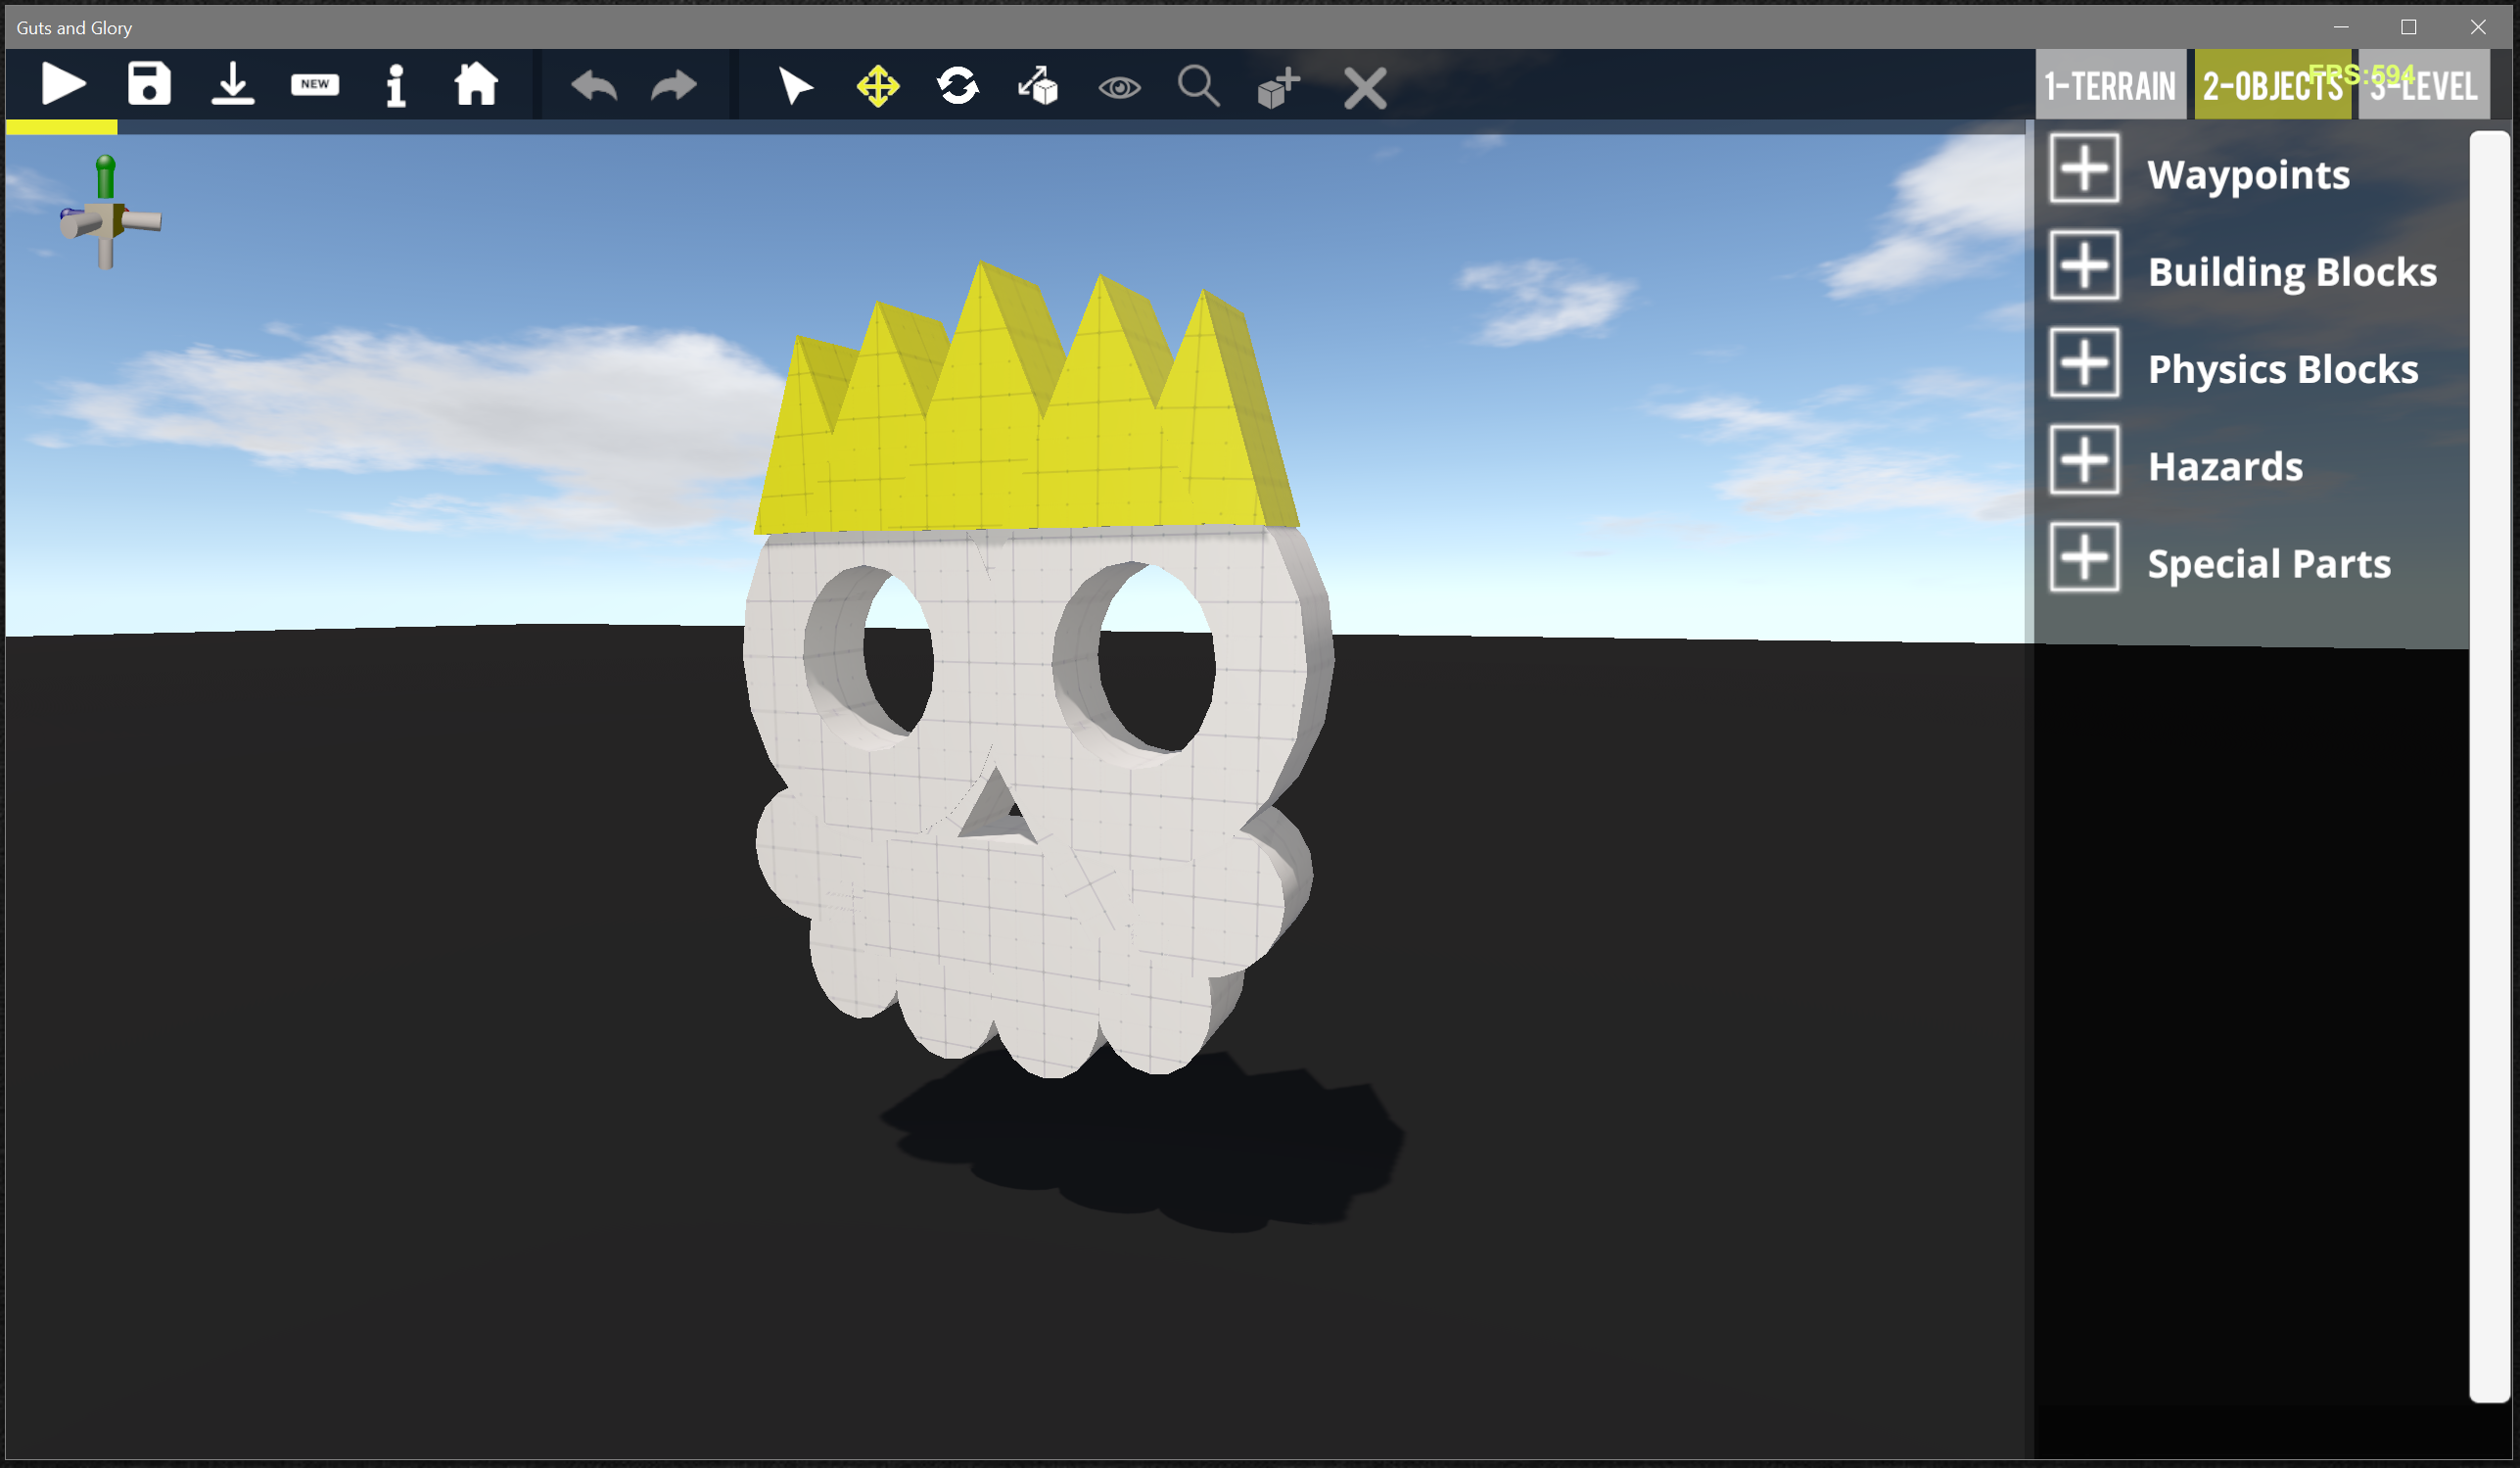Click the Waypoints label
Viewport: 2520px width, 1468px height.
[x=2249, y=175]
